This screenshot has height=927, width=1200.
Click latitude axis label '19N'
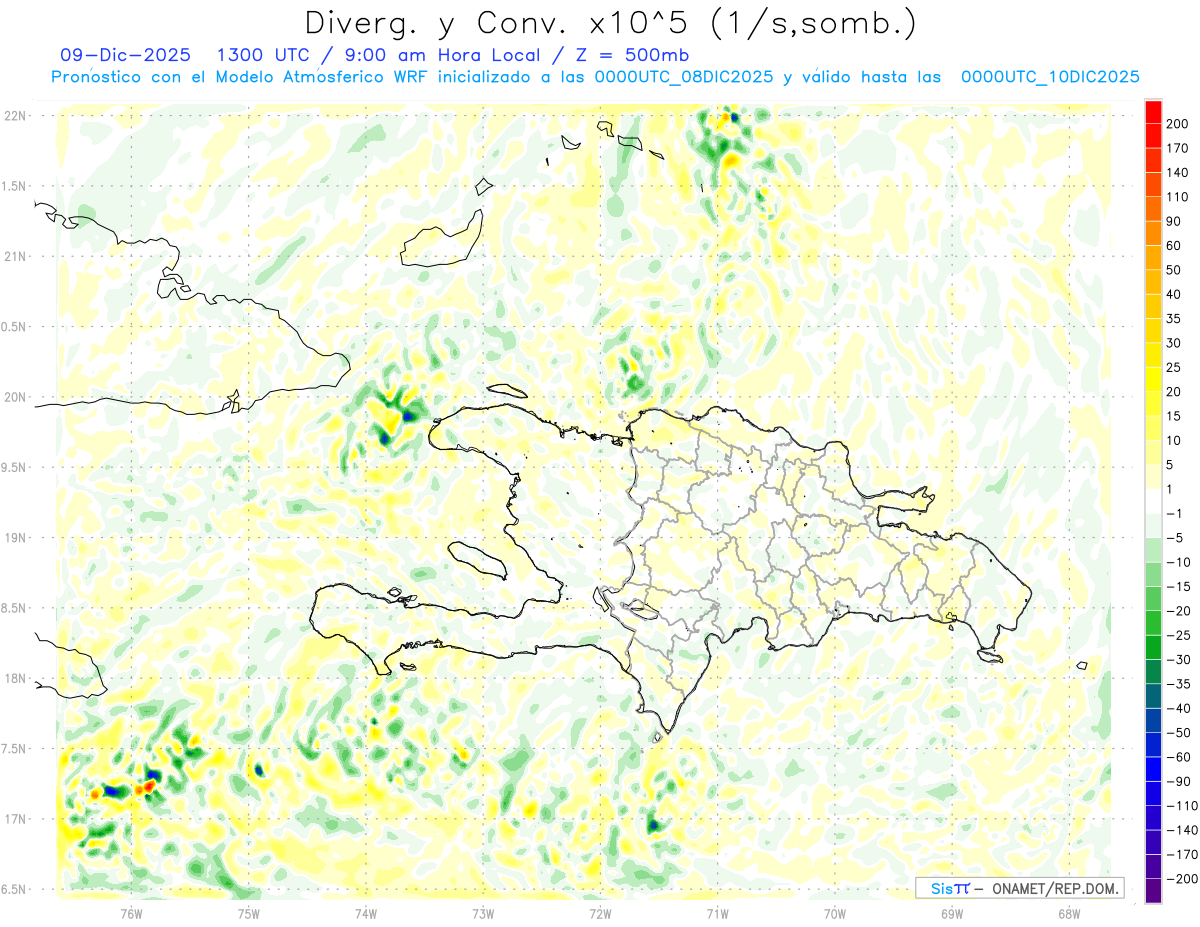coord(16,538)
